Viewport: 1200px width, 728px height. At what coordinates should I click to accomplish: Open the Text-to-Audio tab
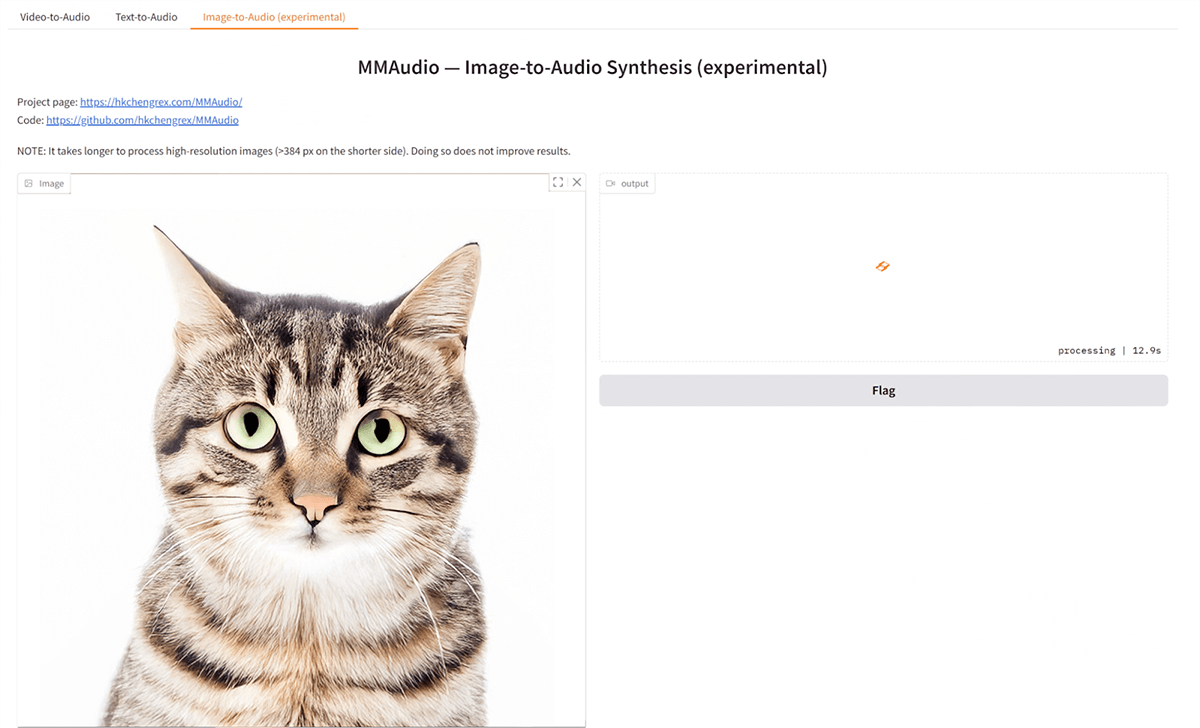pos(146,17)
